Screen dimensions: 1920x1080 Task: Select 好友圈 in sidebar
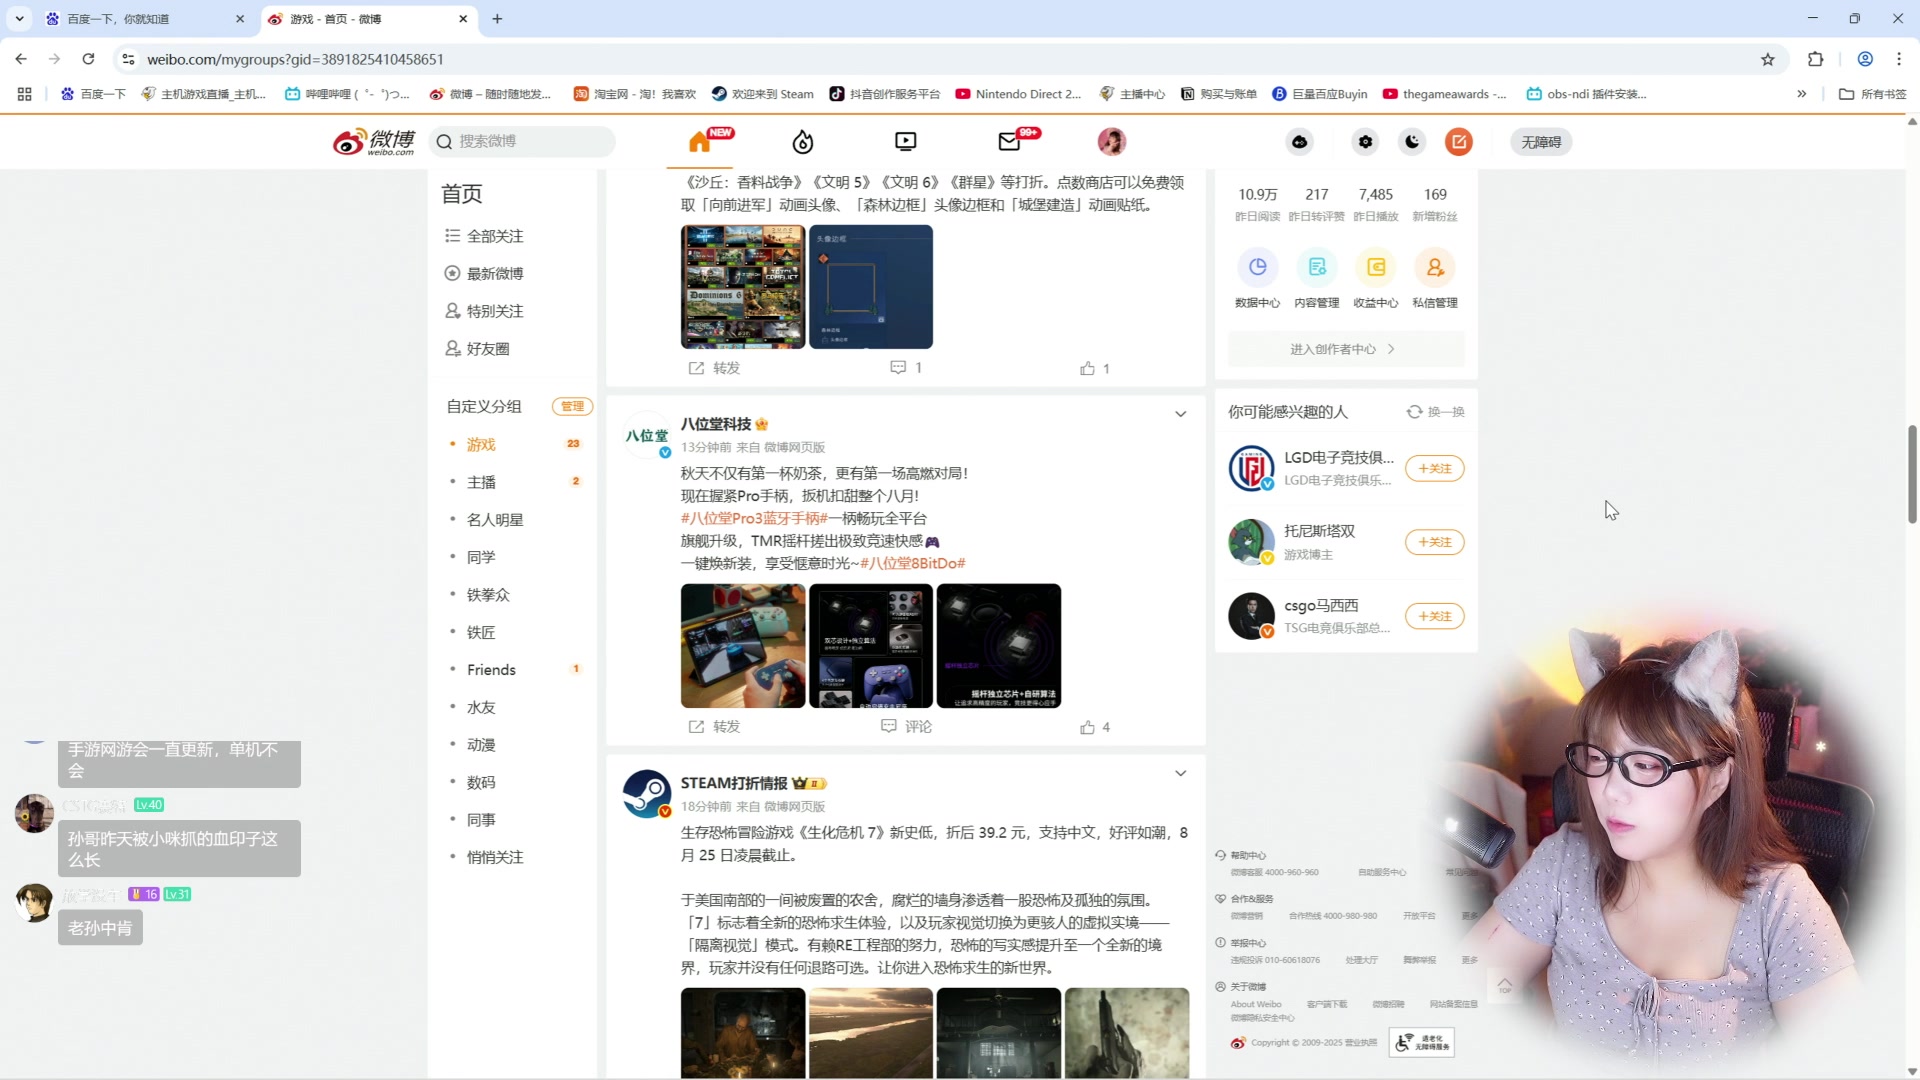pos(488,349)
